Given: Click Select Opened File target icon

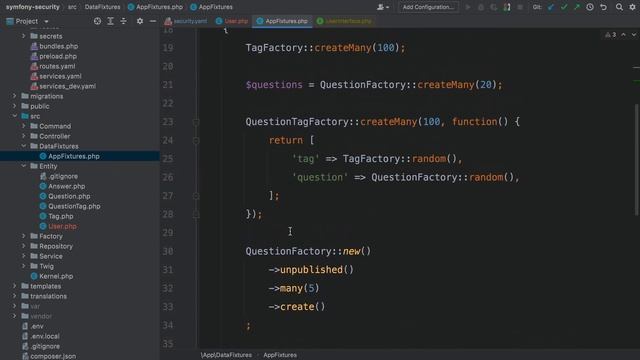Looking at the screenshot, I should click(97, 21).
